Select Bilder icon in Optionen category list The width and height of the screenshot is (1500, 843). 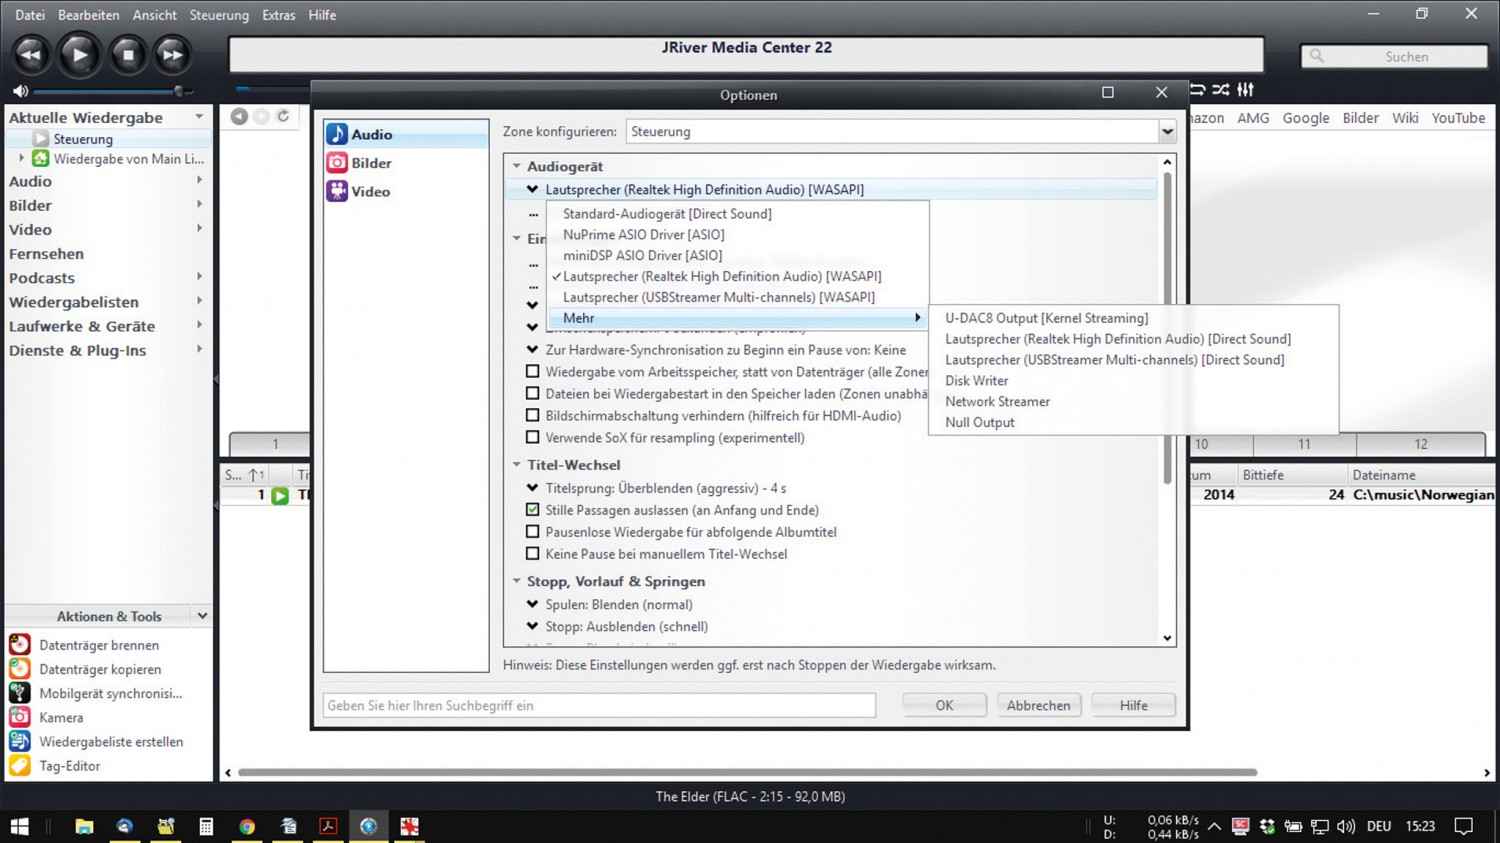tap(338, 163)
